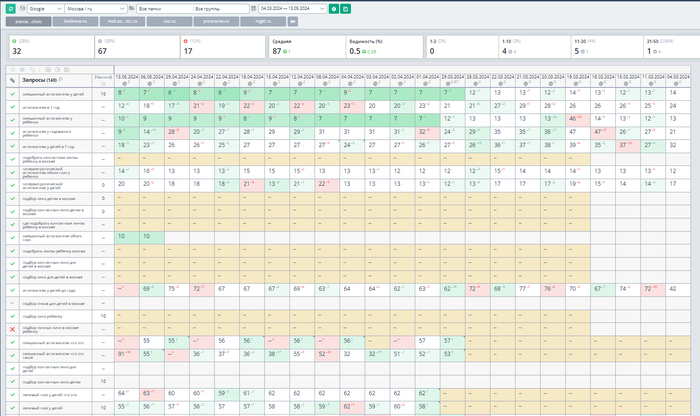Switch to the arenie...clinic tab

coord(29,21)
